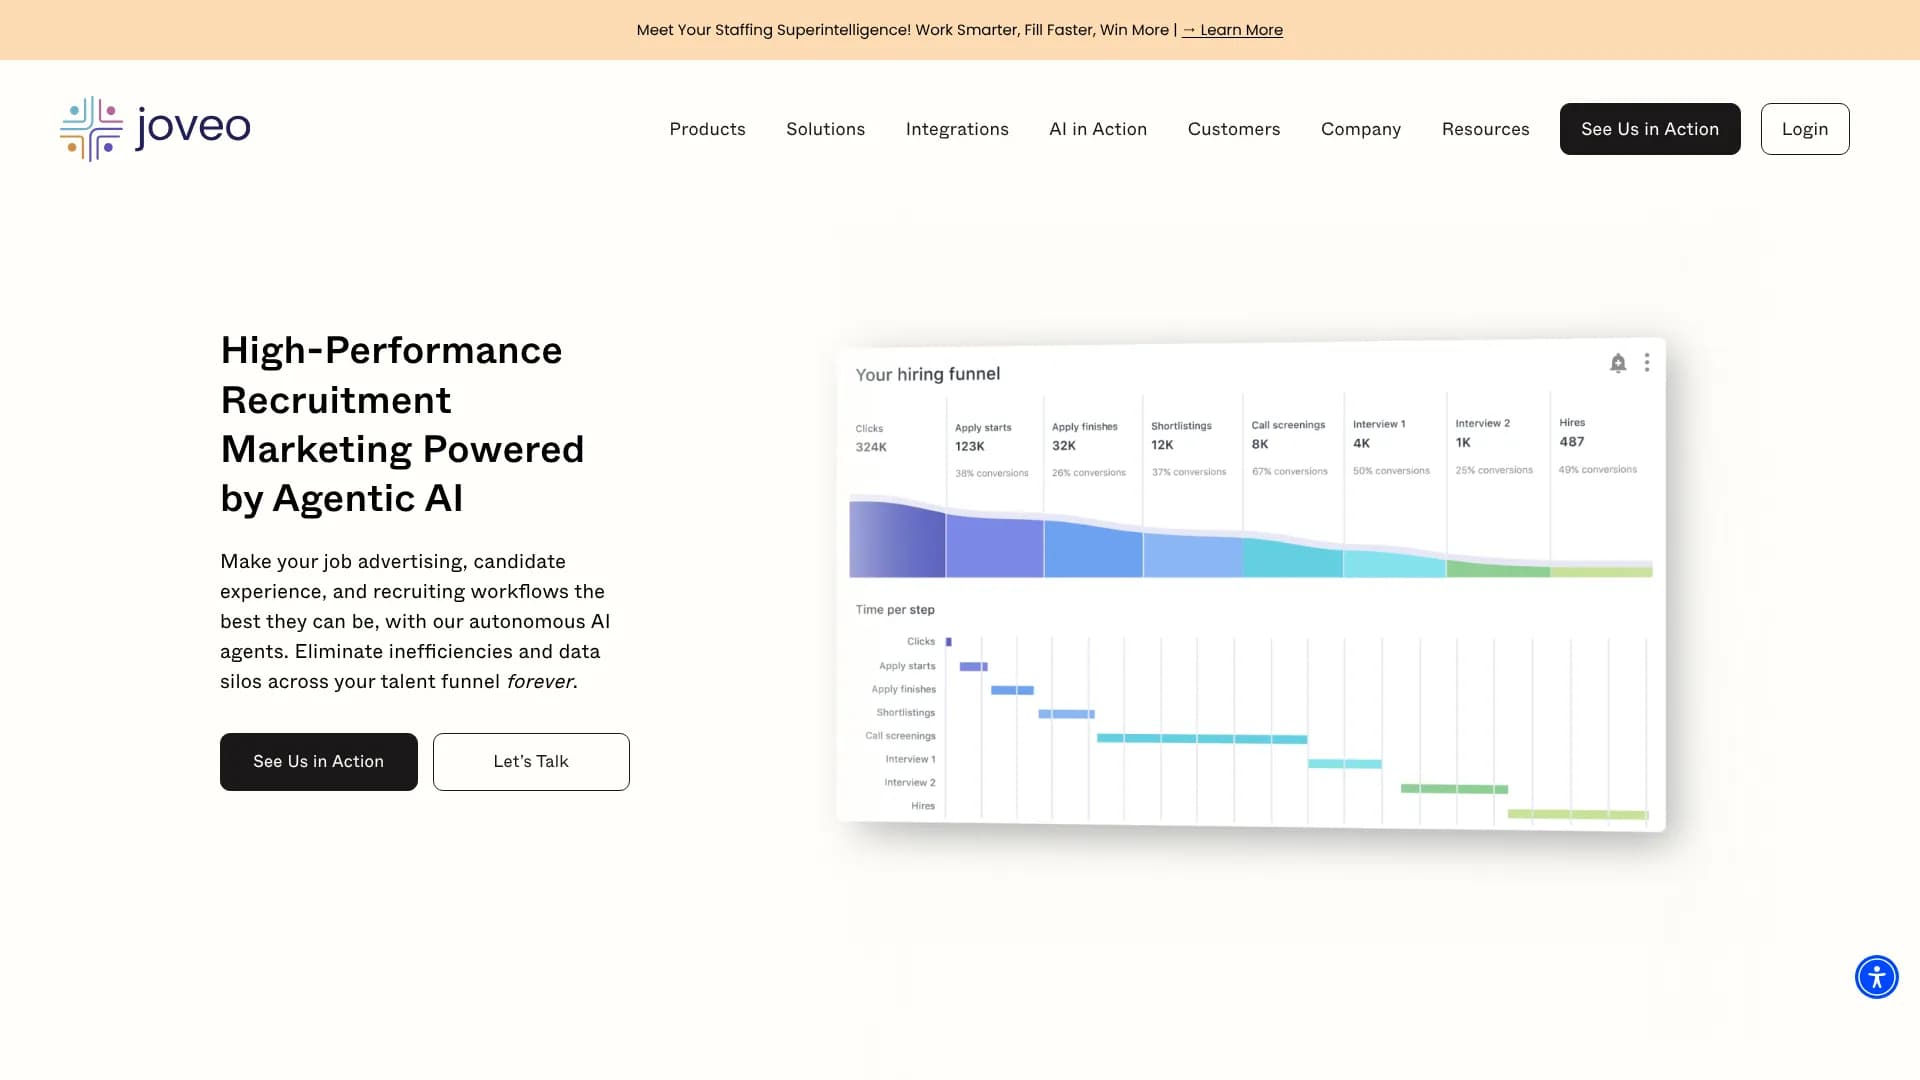1920x1080 pixels.
Task: Click the Login button
Action: 1804,129
